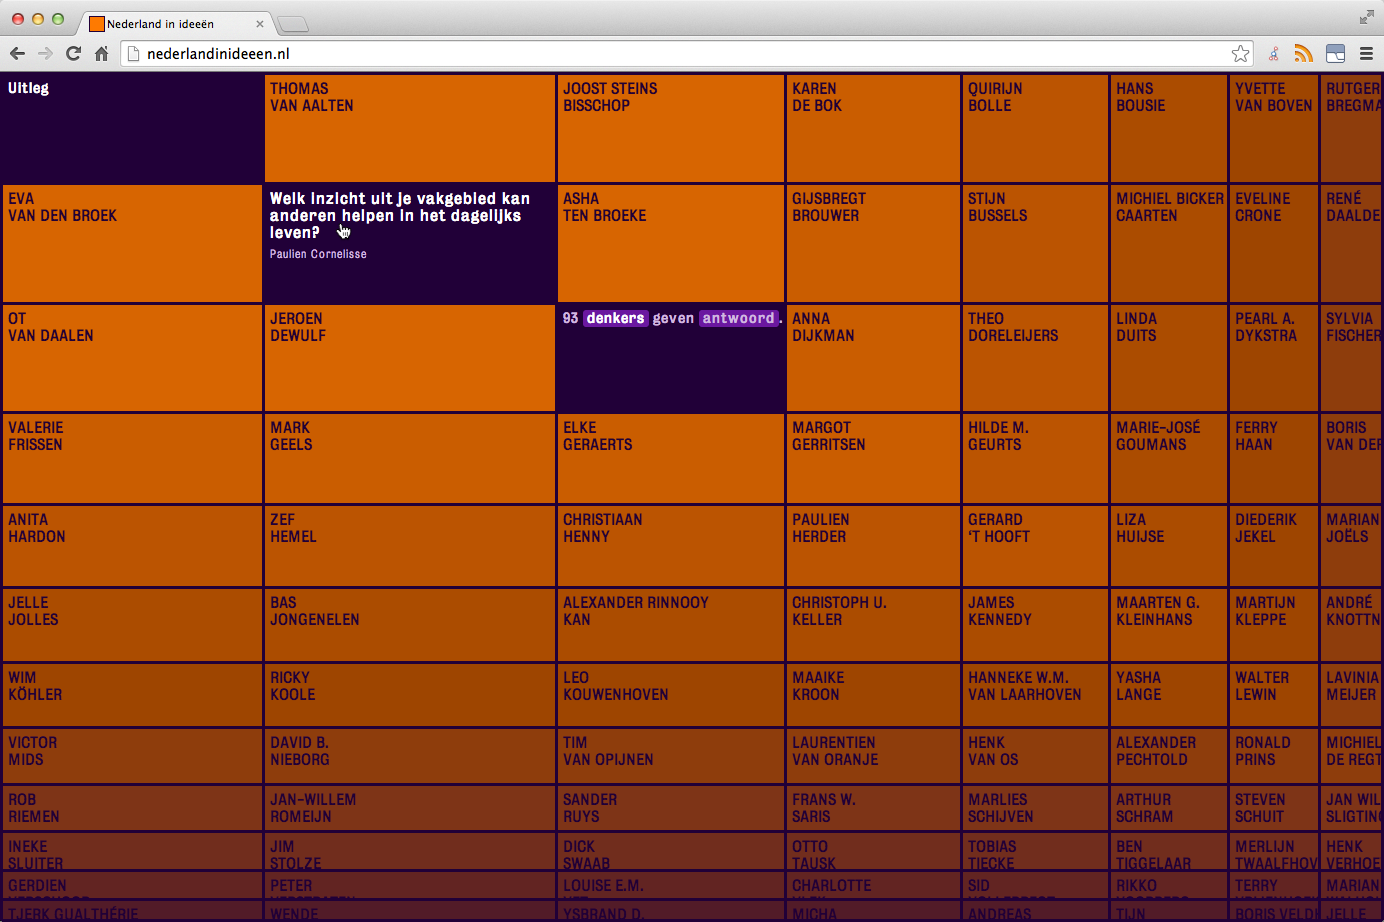Click the red-blue molecule extension icon
Screen dimensions: 1384x922
[x=1274, y=54]
